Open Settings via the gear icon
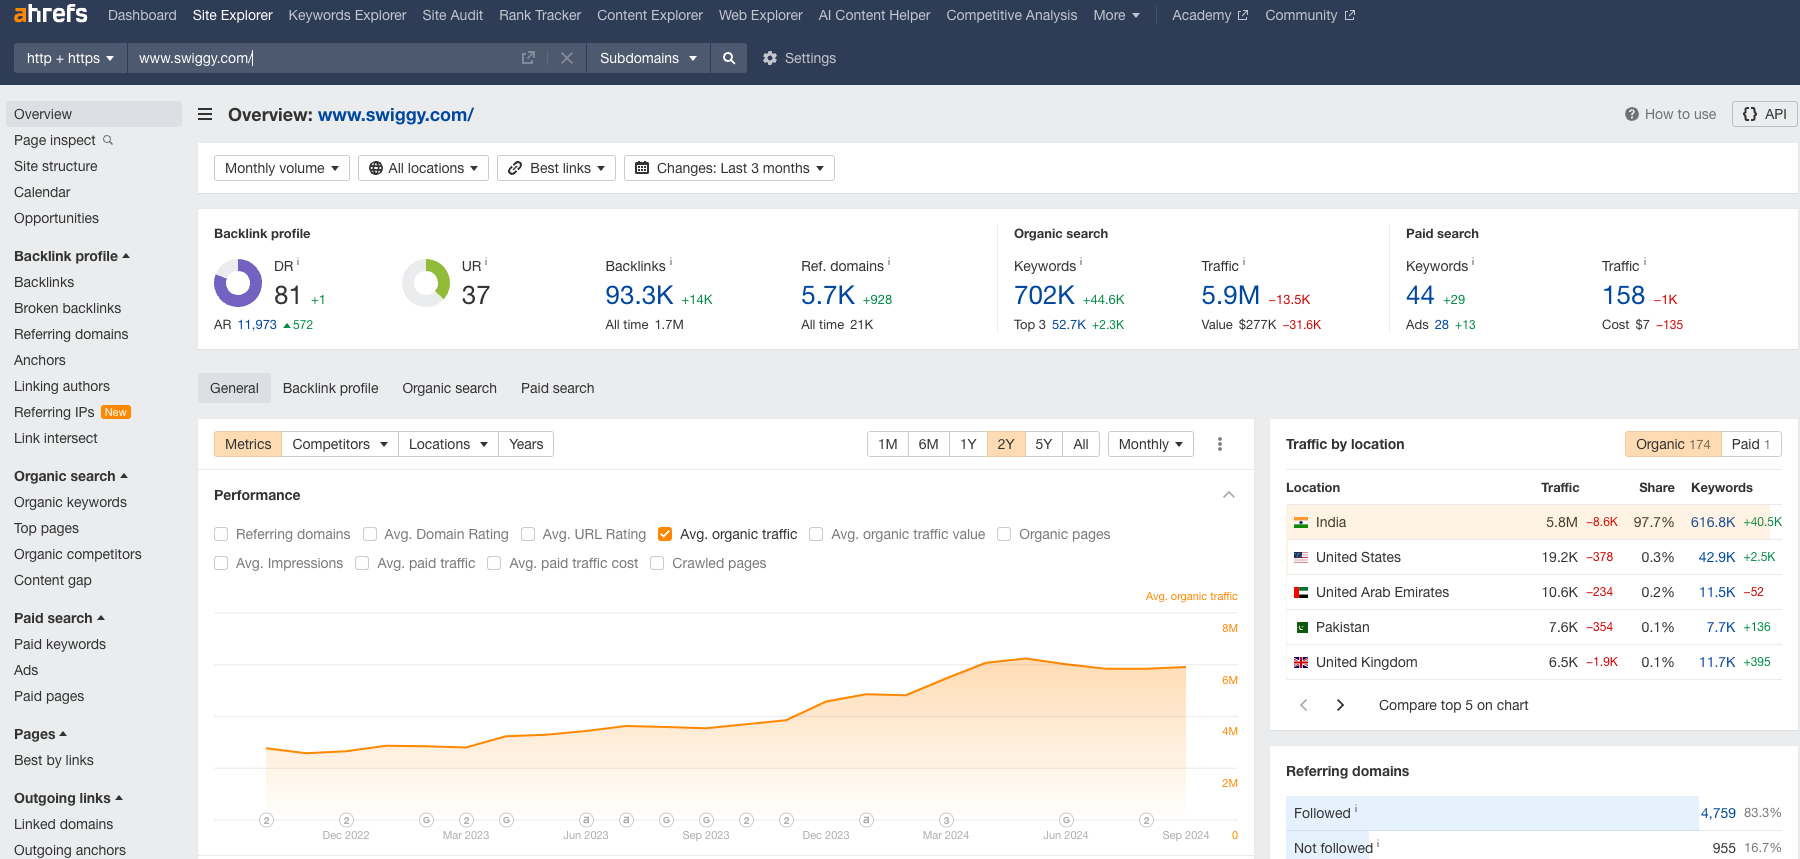 tap(769, 58)
